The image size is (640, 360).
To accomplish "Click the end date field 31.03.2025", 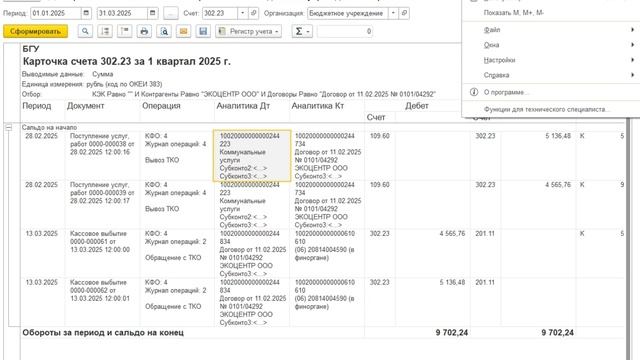I will pos(122,13).
